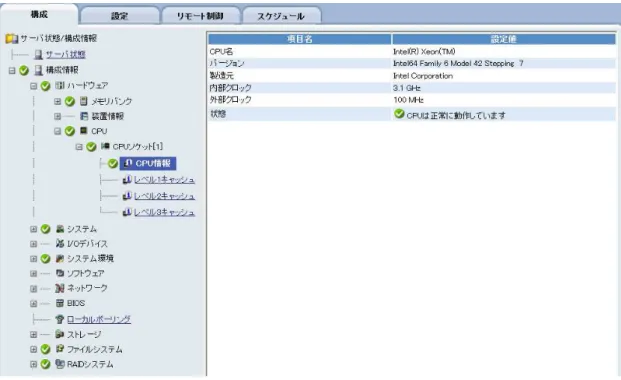Click green status check beside 構成情報
Viewport: 621px width, 380px height.
(24, 71)
